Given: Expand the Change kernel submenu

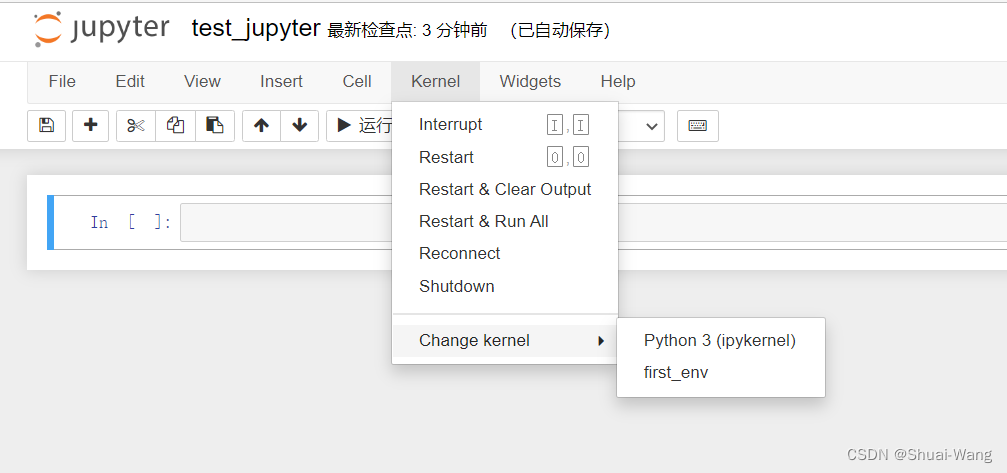Looking at the screenshot, I should 505,340.
